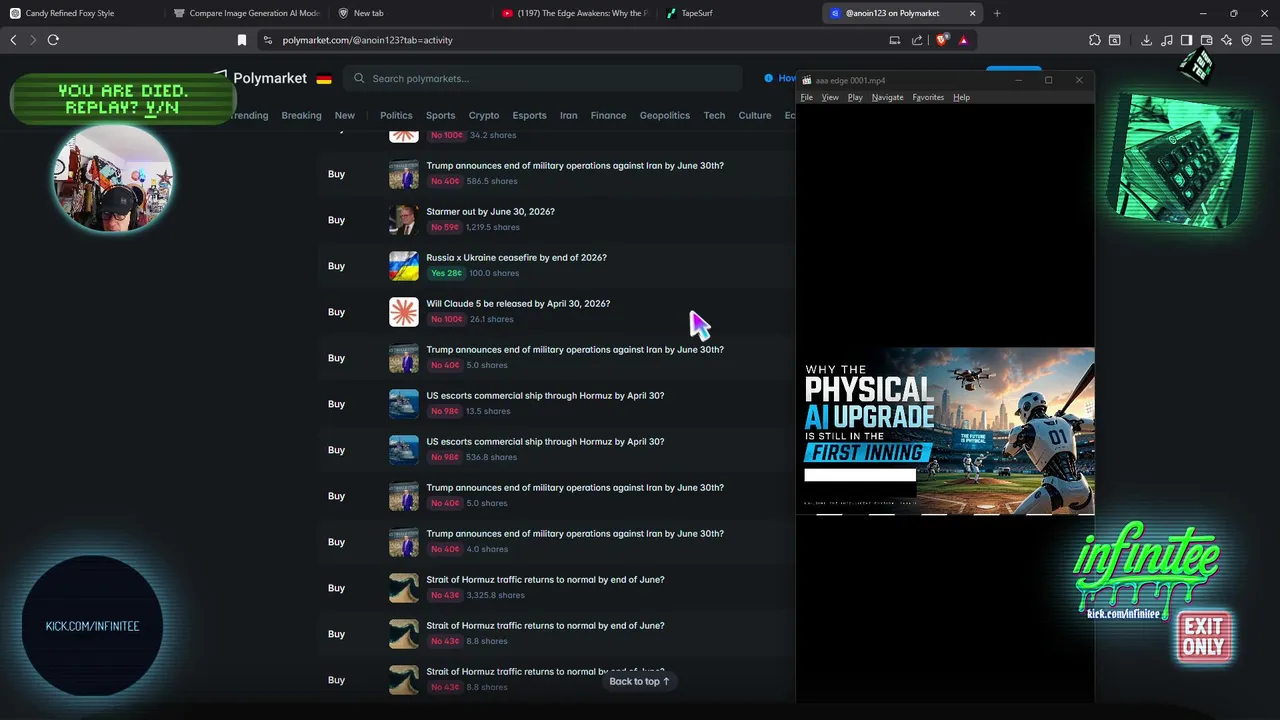Click the address bar URL
The image size is (1280, 720).
coord(367,40)
